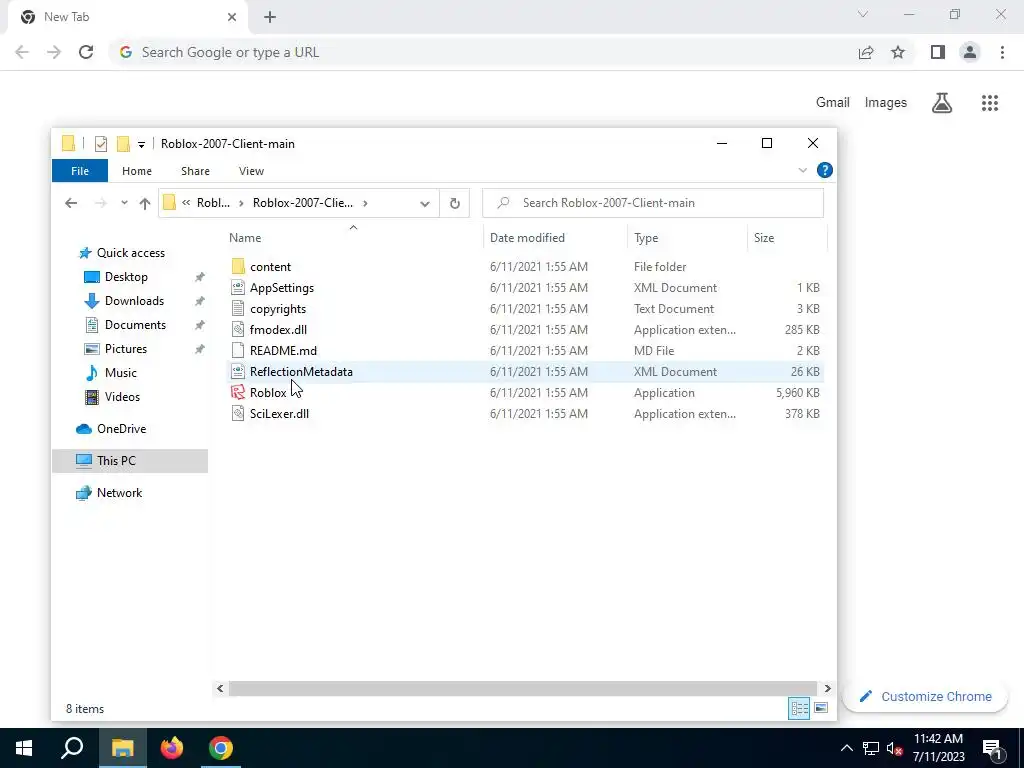This screenshot has height=768, width=1024.
Task: Sort by Type column header
Action: click(687, 238)
